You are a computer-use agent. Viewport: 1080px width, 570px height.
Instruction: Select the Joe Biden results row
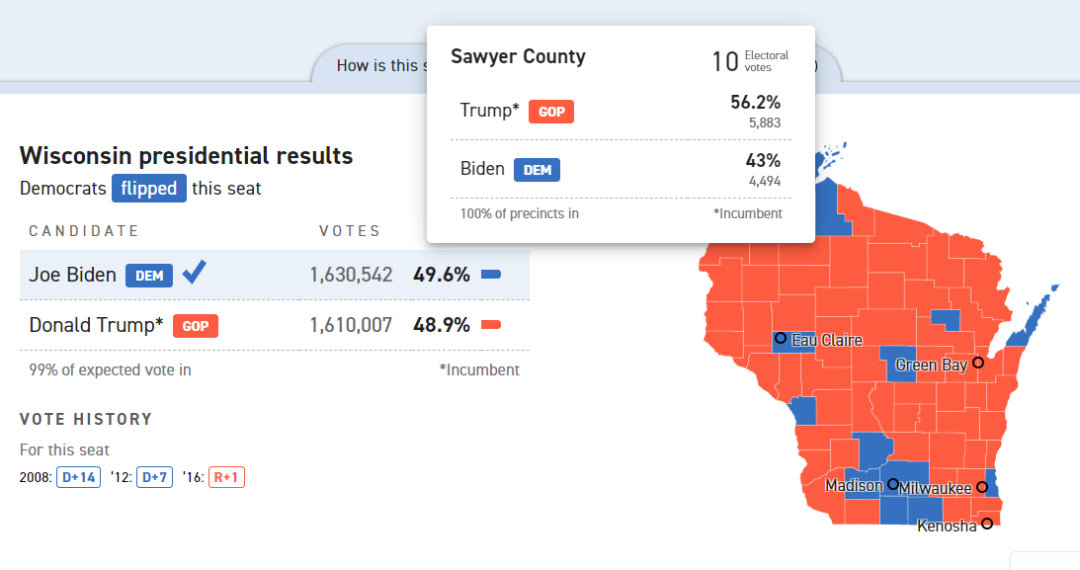[x=274, y=274]
